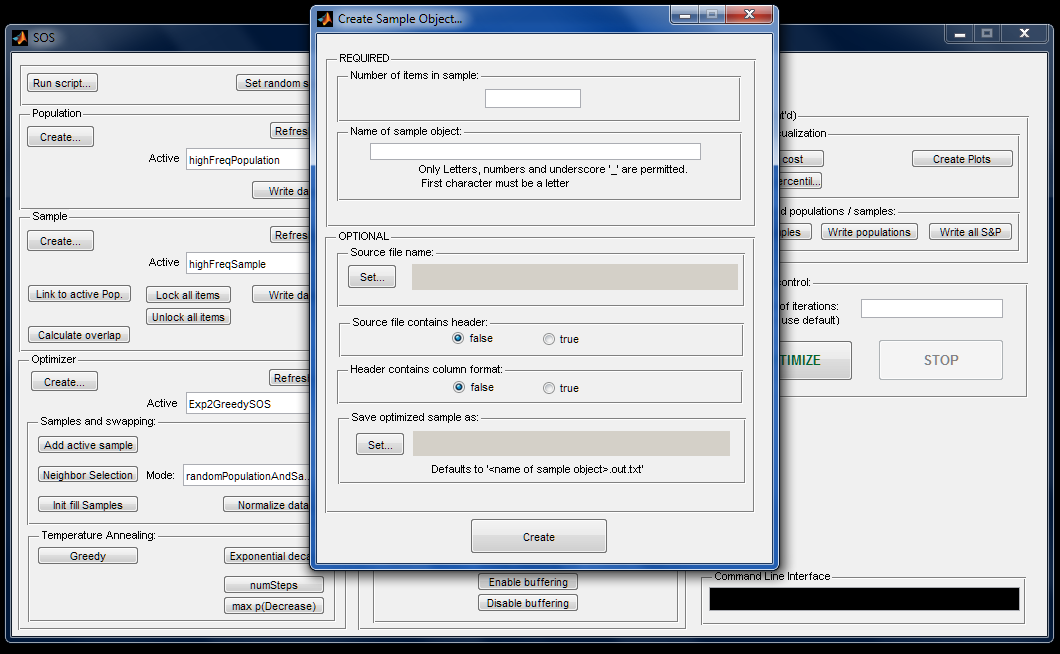Click Unlock all items button

pos(188,317)
